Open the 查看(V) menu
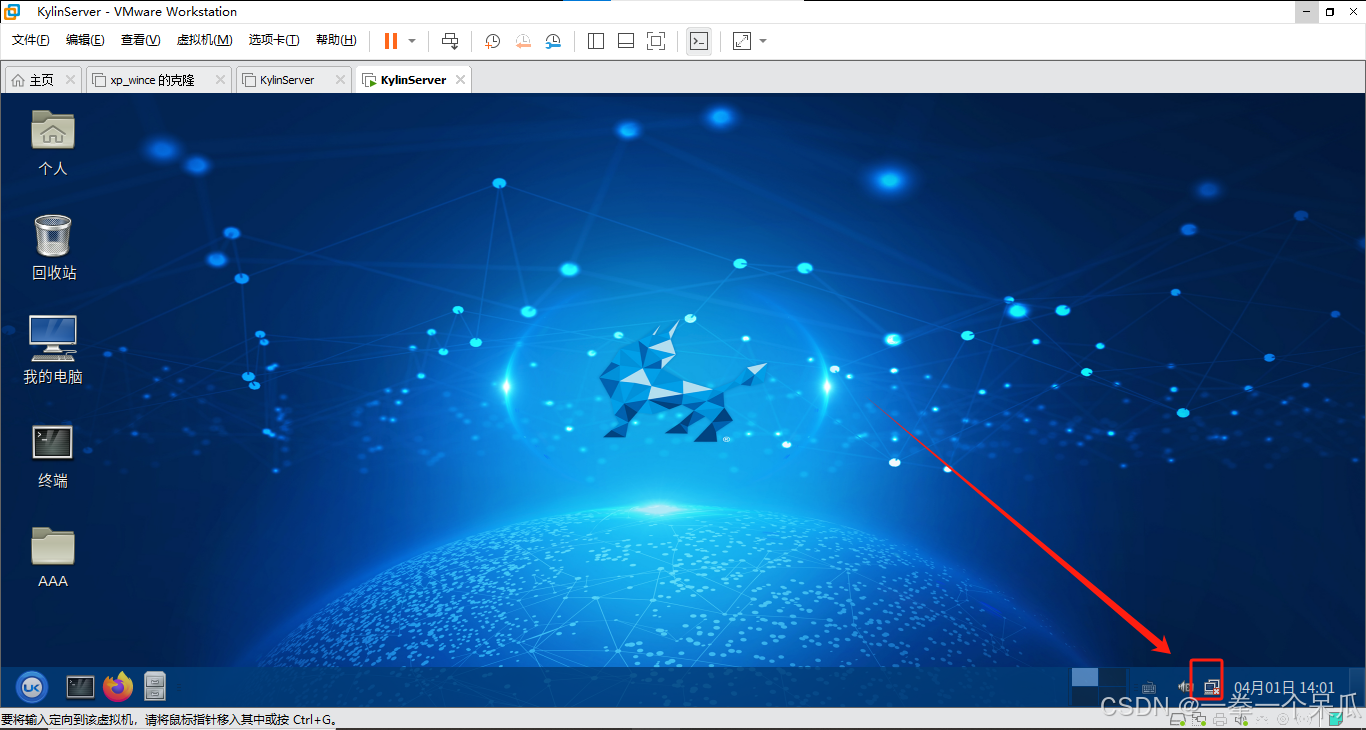Viewport: 1366px width, 730px height. (x=140, y=41)
